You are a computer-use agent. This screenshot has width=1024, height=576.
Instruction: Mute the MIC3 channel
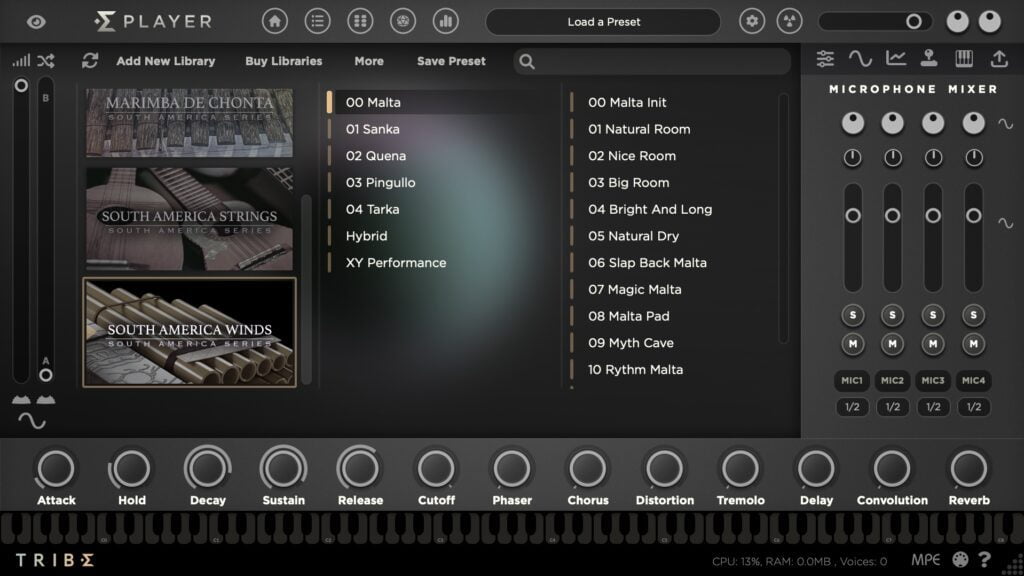933,344
